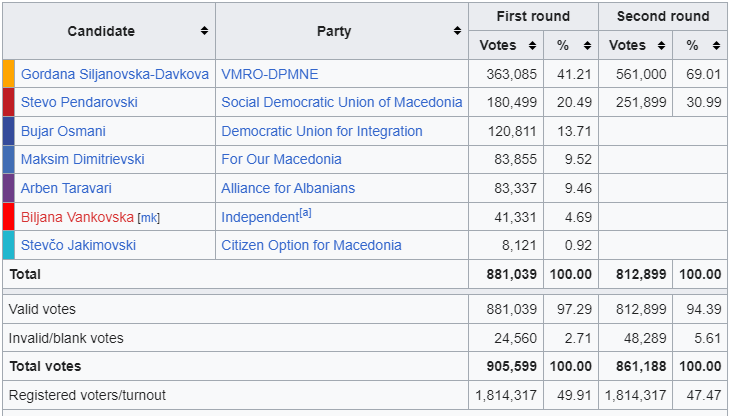
Task: Open Gordana Siljanovska-Davkova's page
Action: [114, 74]
